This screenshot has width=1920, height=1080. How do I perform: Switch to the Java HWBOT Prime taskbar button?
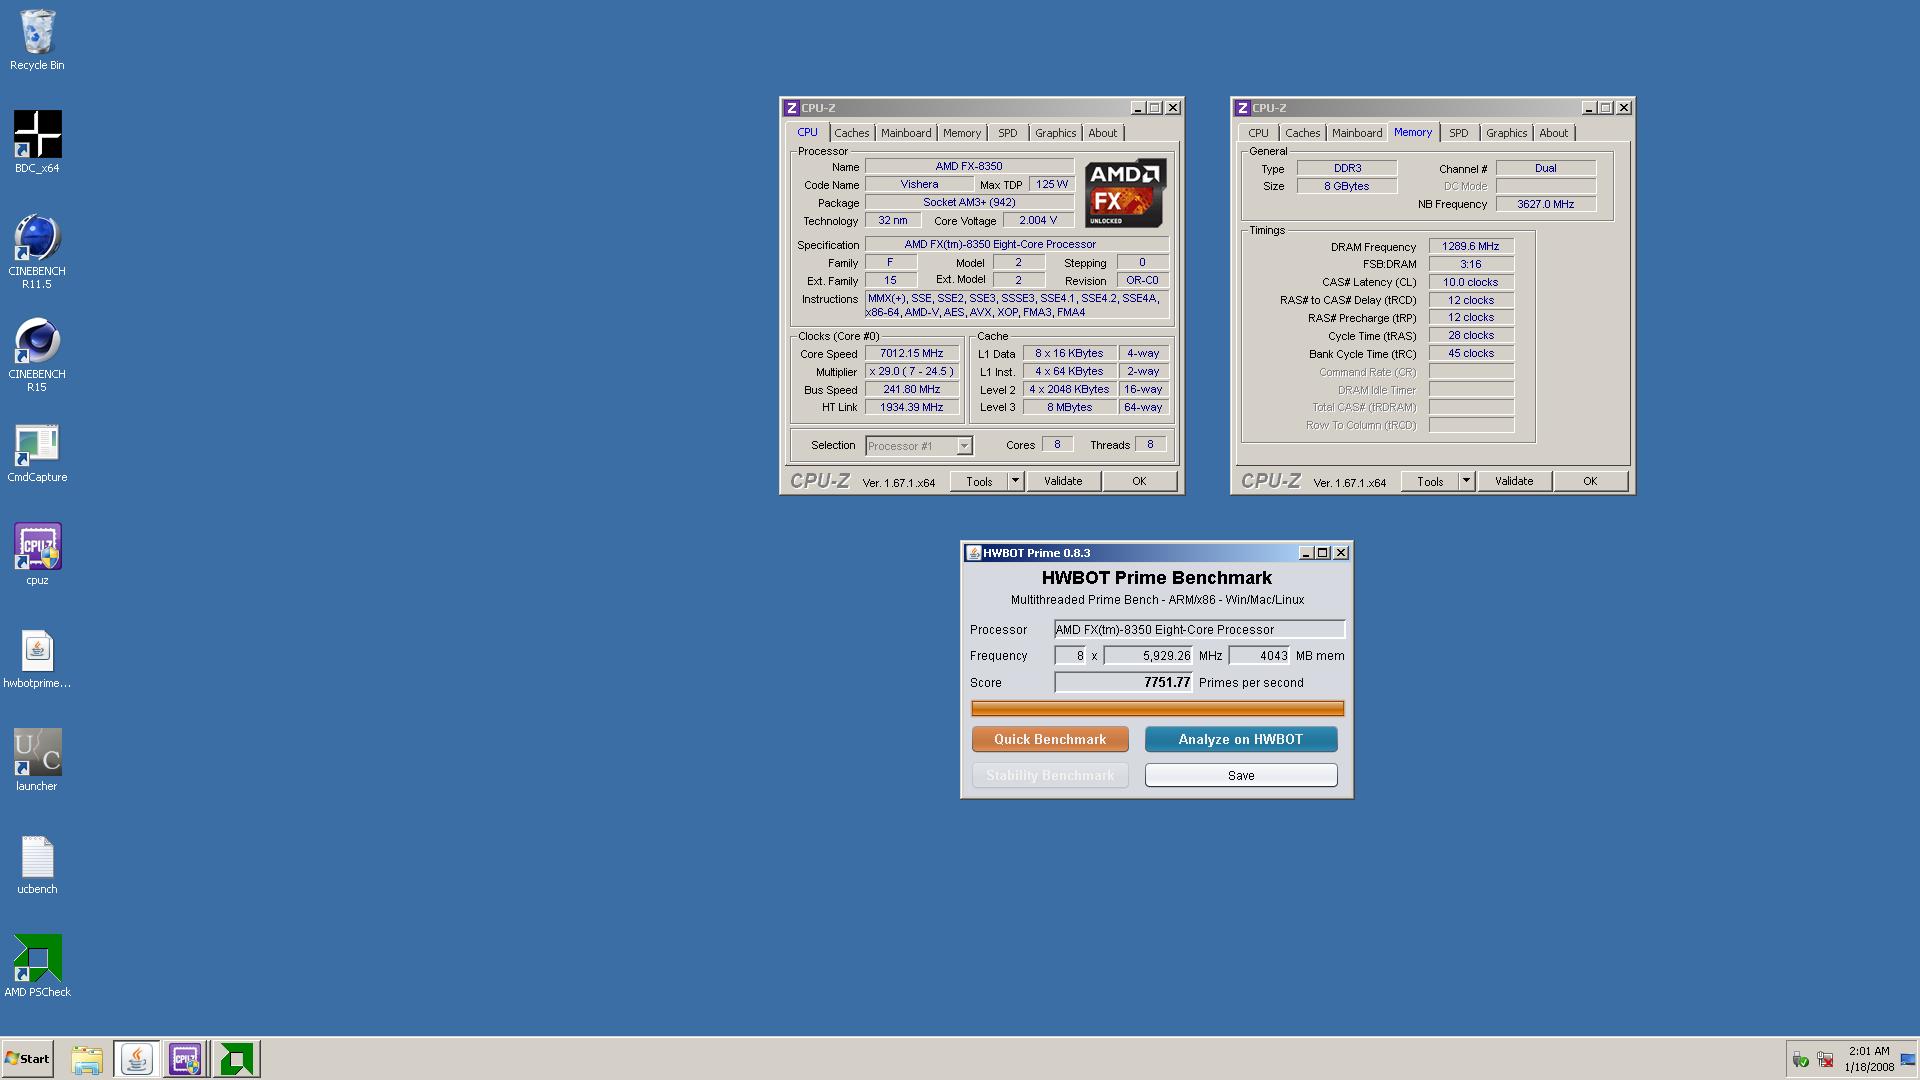[137, 1059]
